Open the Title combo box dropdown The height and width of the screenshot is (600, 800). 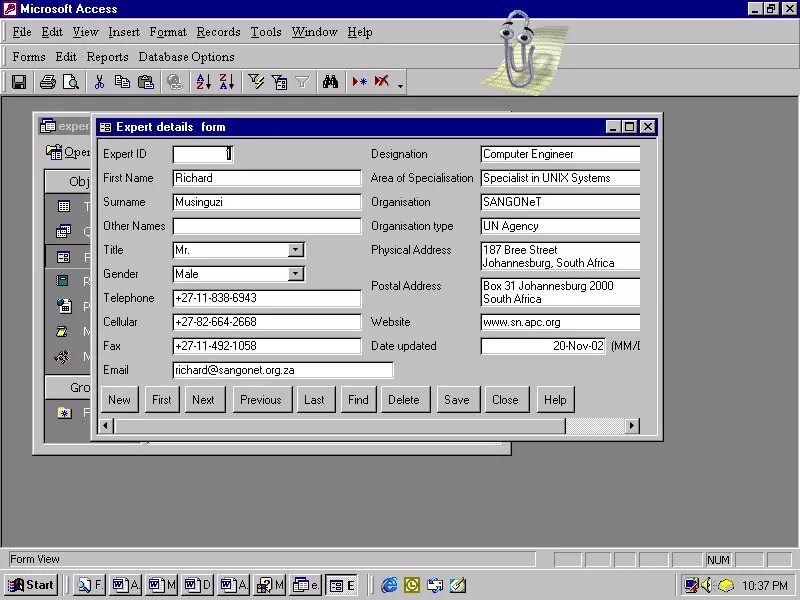(x=296, y=250)
